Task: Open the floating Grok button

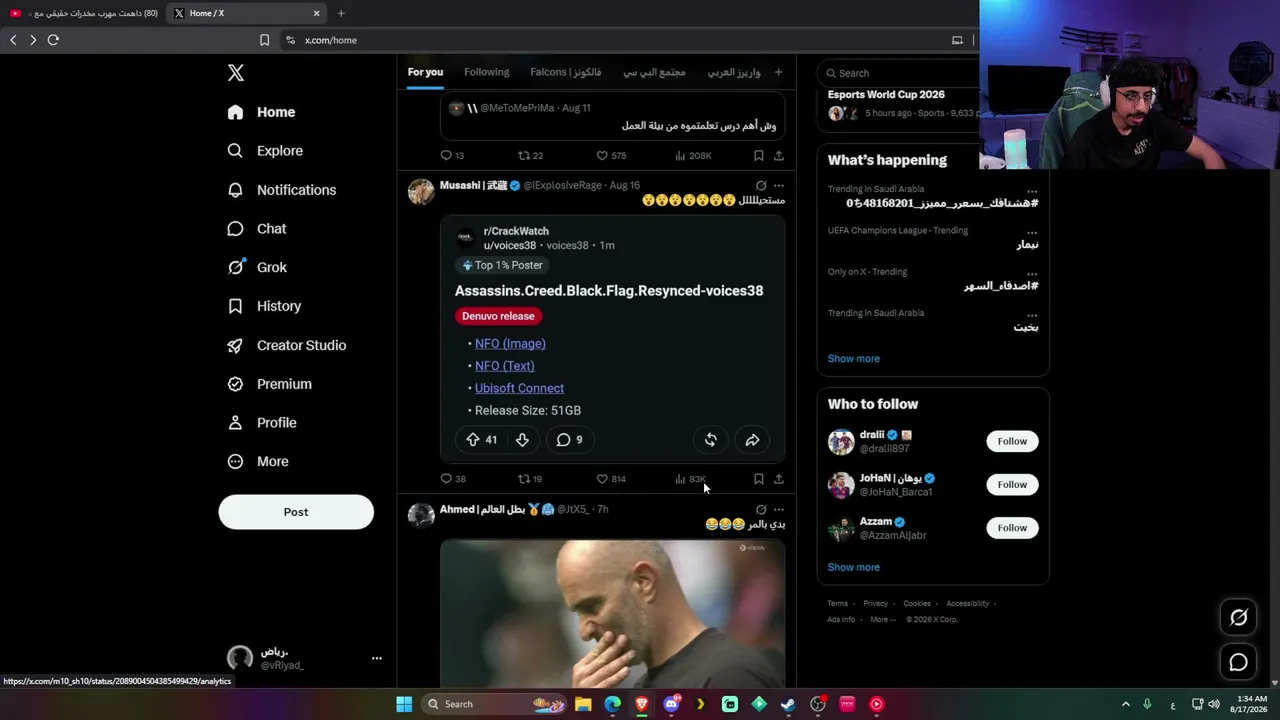Action: point(1238,618)
